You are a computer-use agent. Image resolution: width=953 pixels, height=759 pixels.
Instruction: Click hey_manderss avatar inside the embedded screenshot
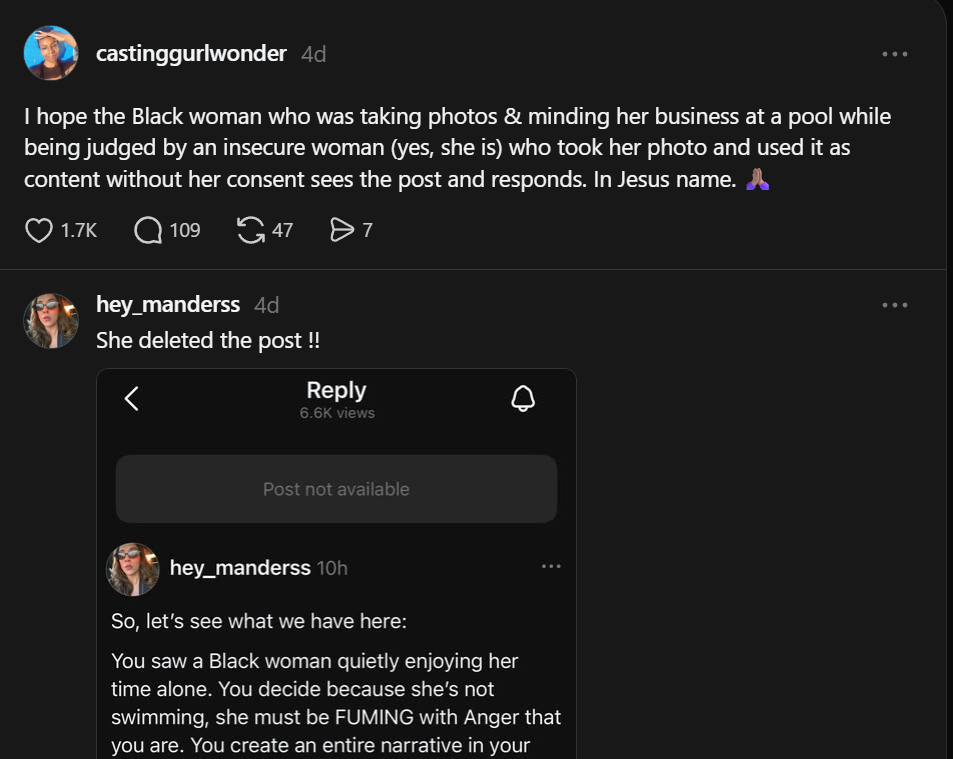pyautogui.click(x=133, y=569)
